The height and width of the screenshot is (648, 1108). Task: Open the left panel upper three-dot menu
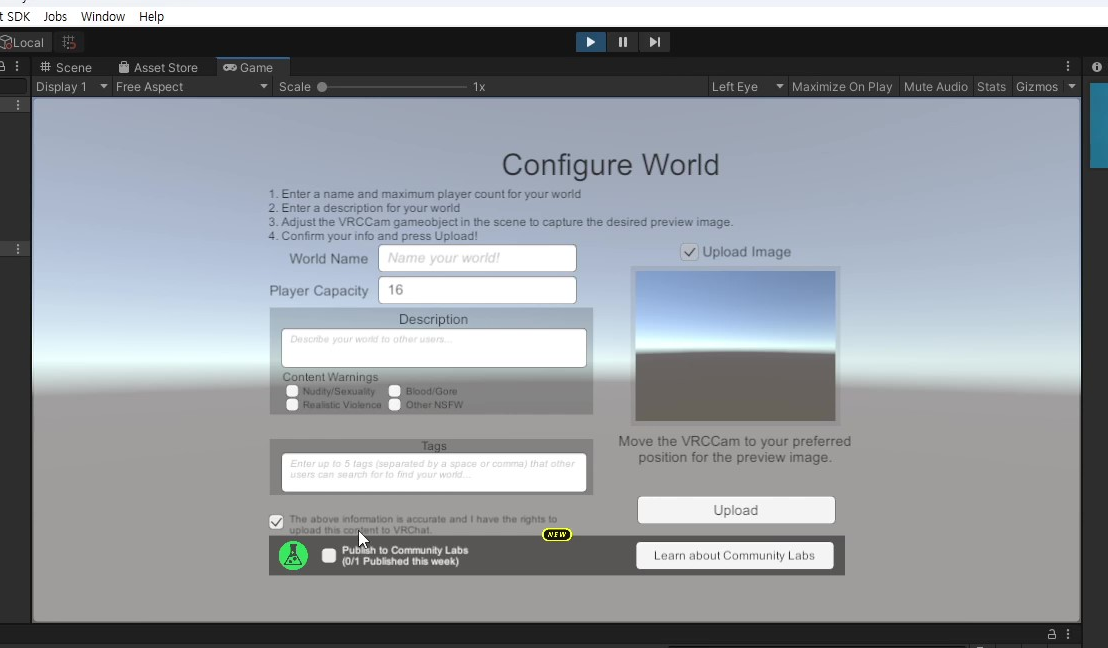pos(18,105)
